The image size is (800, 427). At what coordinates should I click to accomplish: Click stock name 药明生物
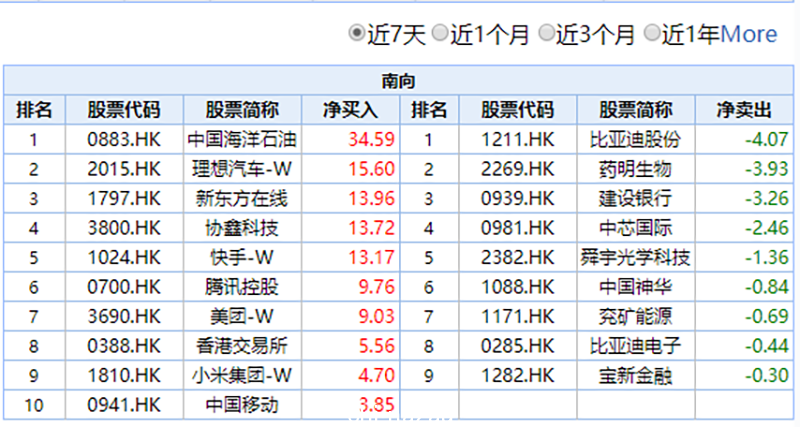pos(635,169)
